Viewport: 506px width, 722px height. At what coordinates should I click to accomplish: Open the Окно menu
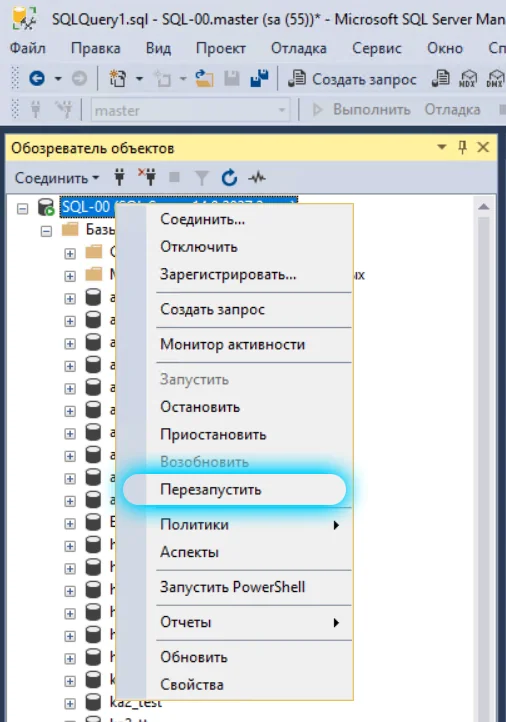point(445,48)
